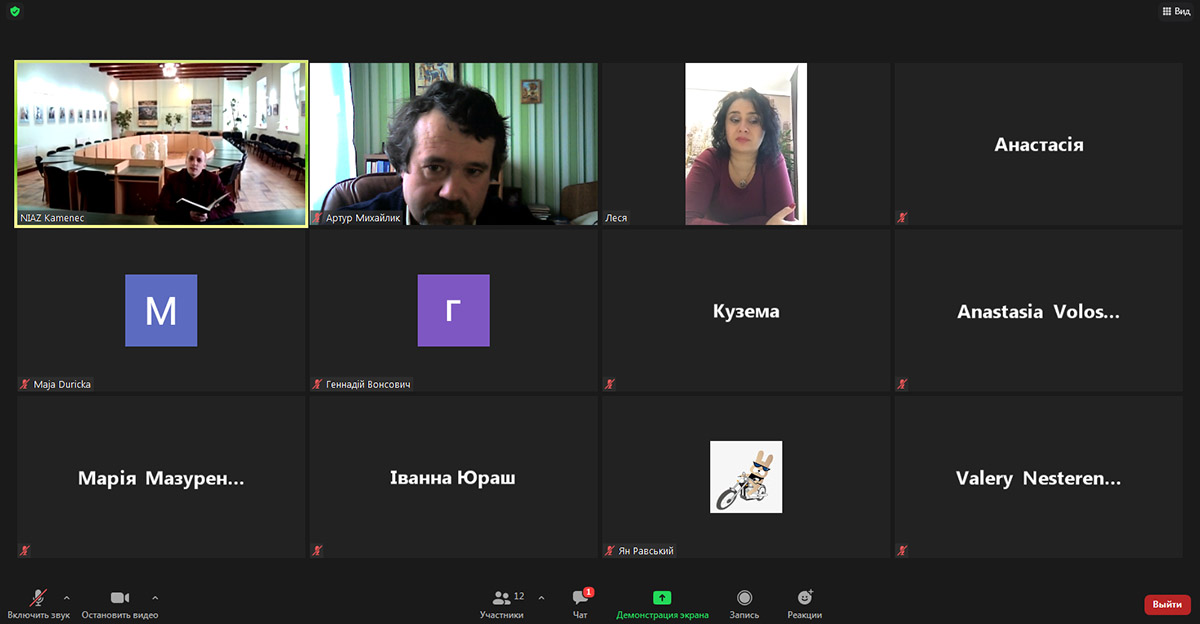Viewport: 1200px width, 624px height.
Task: Click Геннадій Вонсович's Г avatar
Action: coord(453,310)
